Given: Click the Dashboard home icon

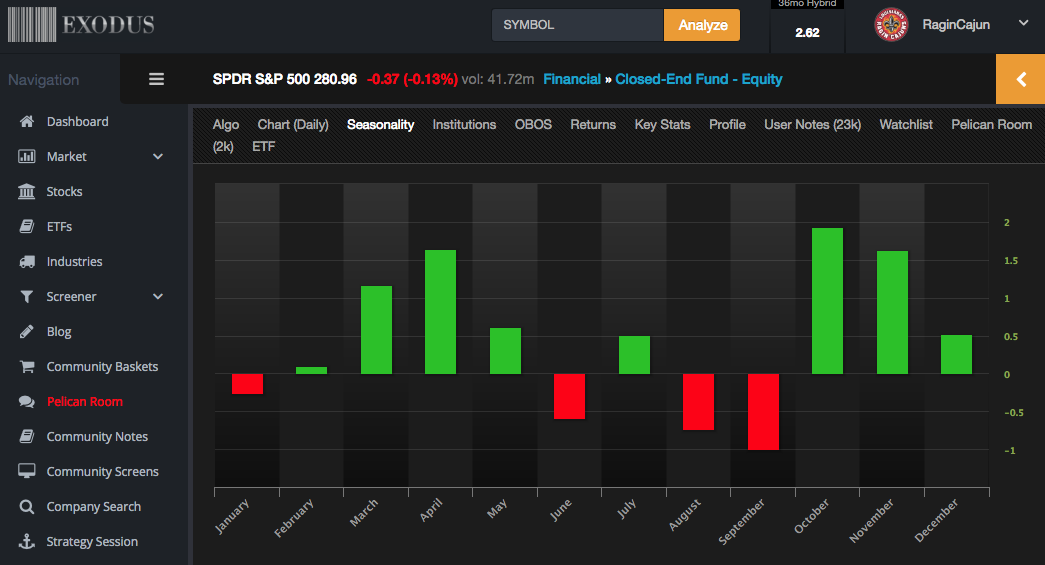Looking at the screenshot, I should pos(27,121).
